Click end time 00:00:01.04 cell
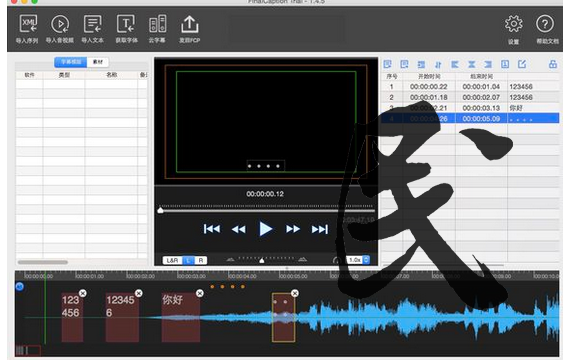Screen dimensions: 563x360 tap(481, 87)
